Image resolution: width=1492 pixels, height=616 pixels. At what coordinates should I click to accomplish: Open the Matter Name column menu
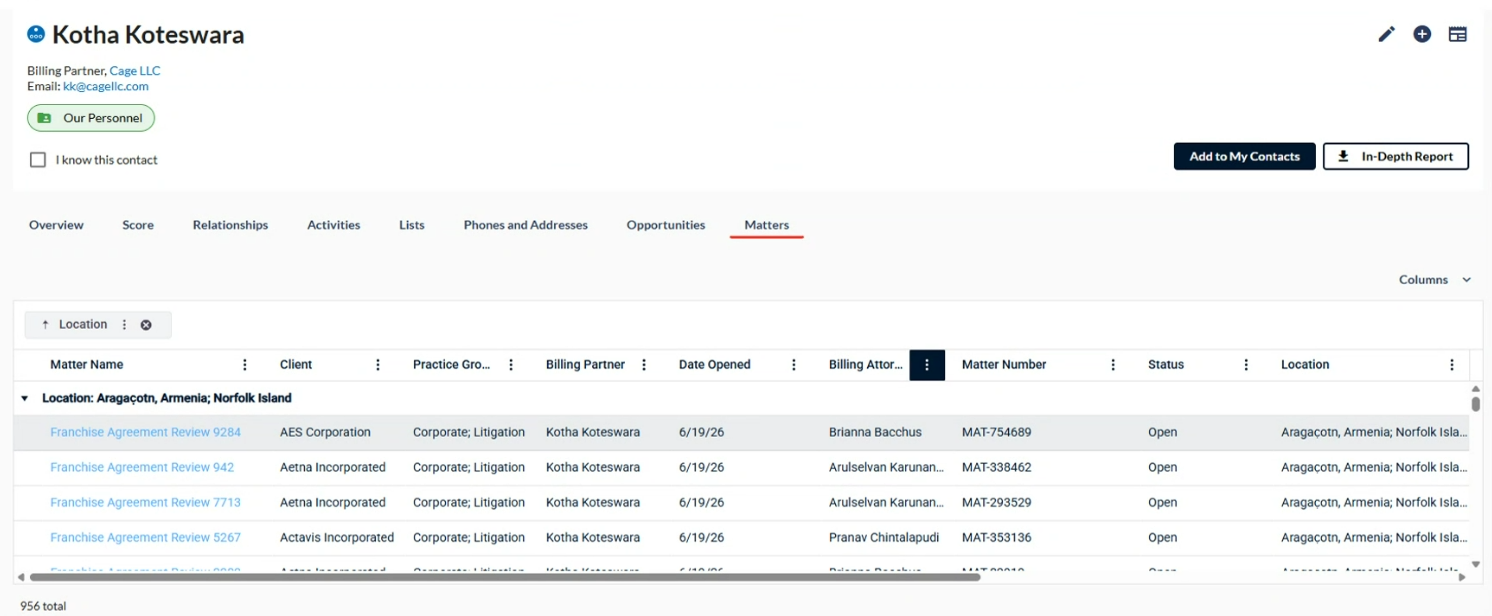(245, 365)
